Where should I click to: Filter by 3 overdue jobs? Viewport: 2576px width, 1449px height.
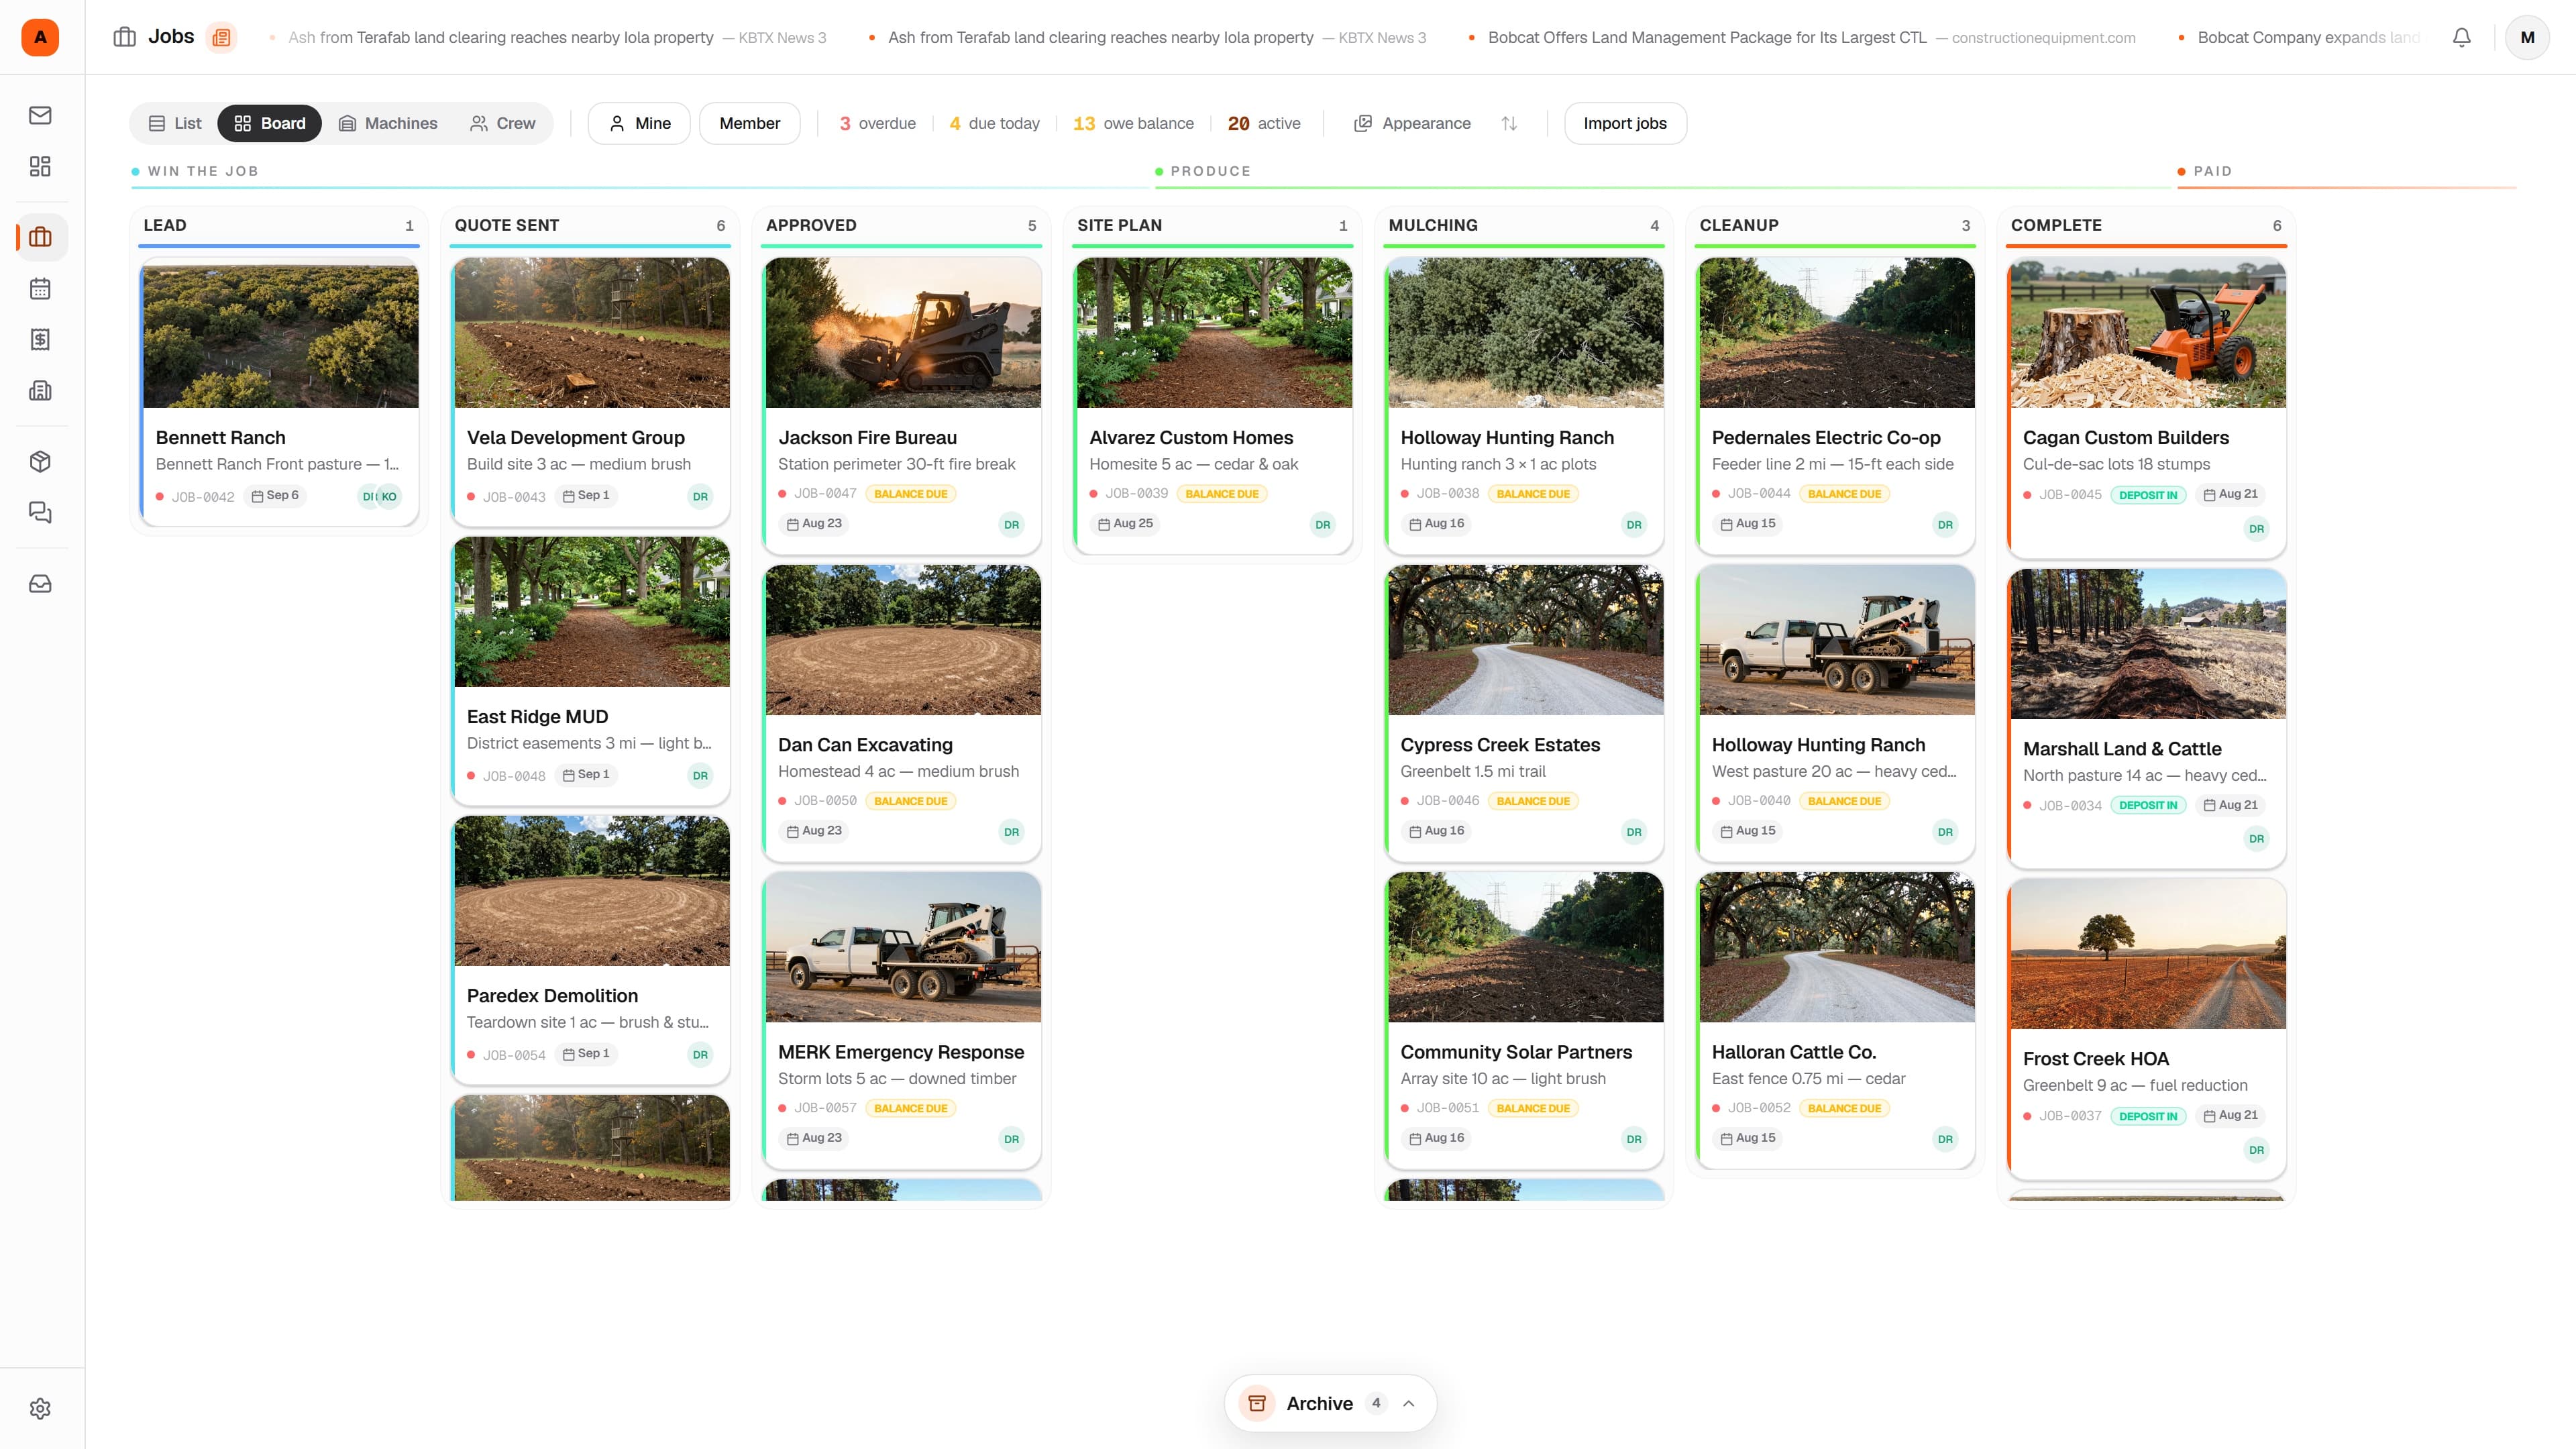877,123
